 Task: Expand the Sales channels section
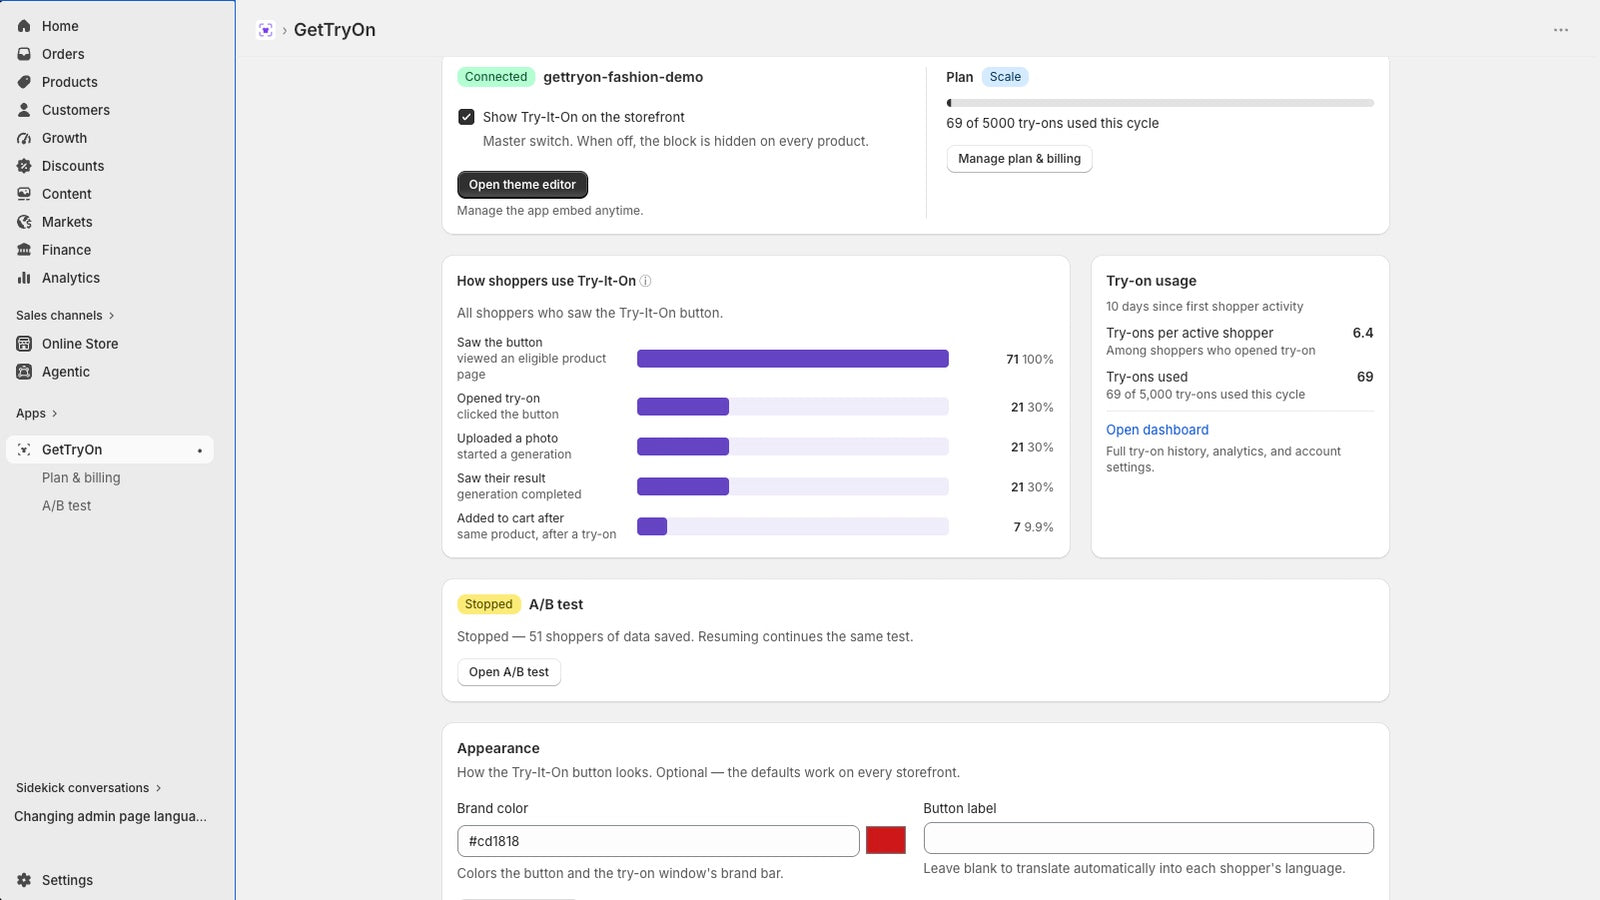click(65, 315)
